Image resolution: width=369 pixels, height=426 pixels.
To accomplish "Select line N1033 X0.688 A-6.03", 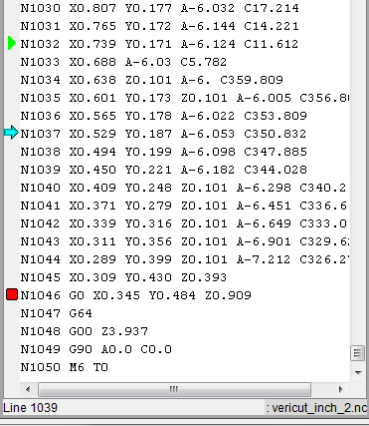I will point(124,62).
